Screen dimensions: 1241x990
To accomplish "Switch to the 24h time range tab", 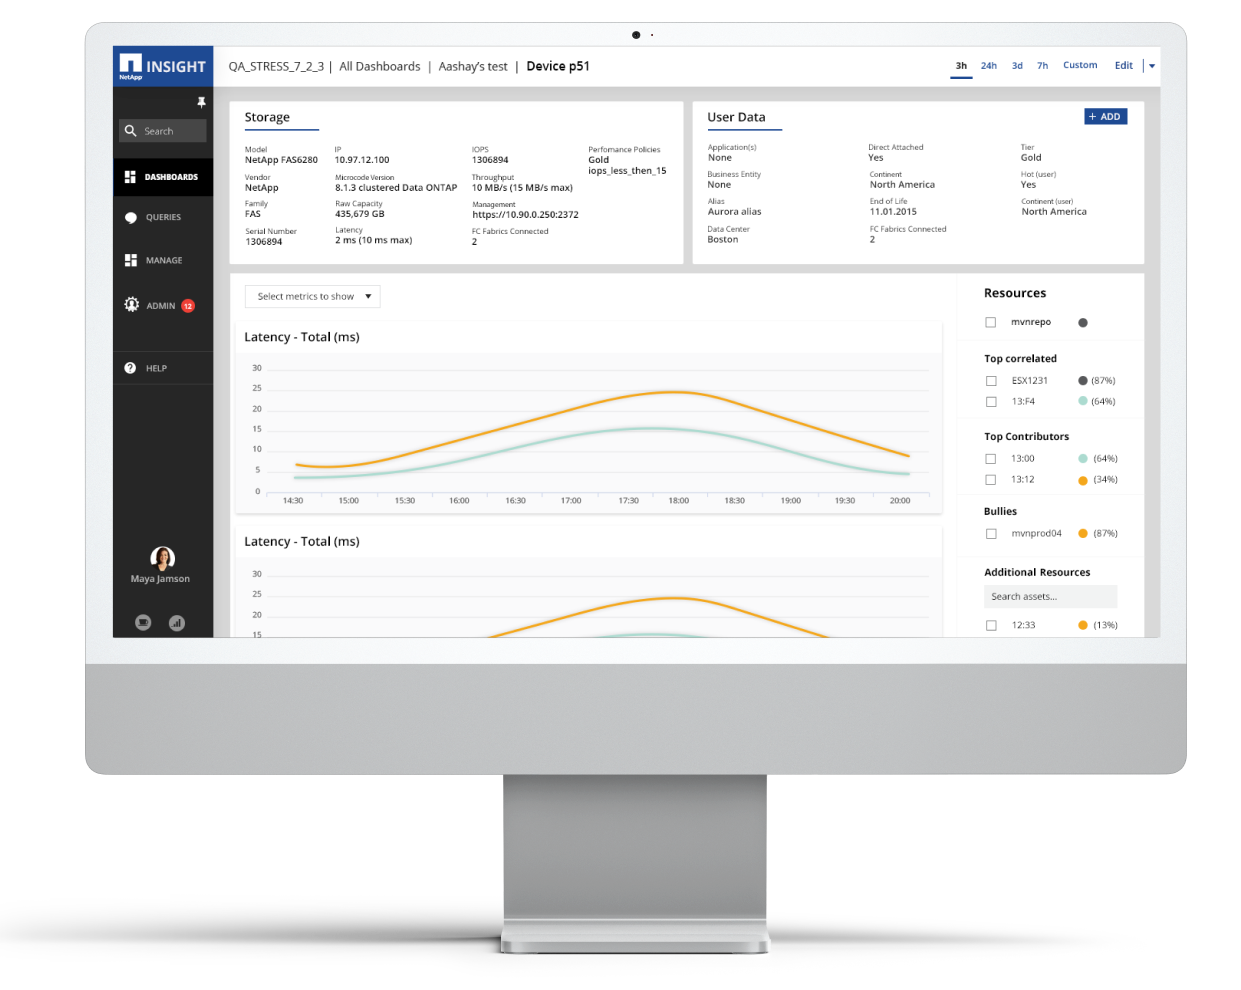I will 988,65.
